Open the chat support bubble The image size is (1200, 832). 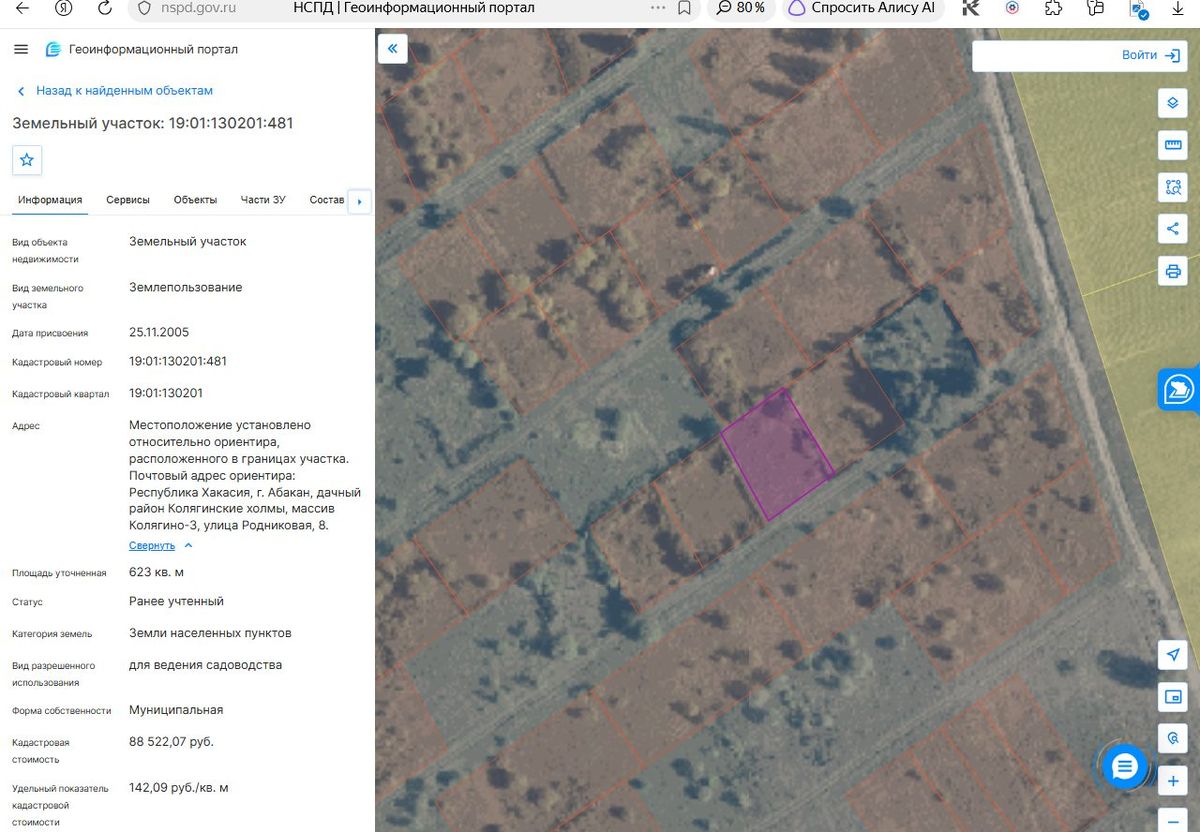(1125, 767)
